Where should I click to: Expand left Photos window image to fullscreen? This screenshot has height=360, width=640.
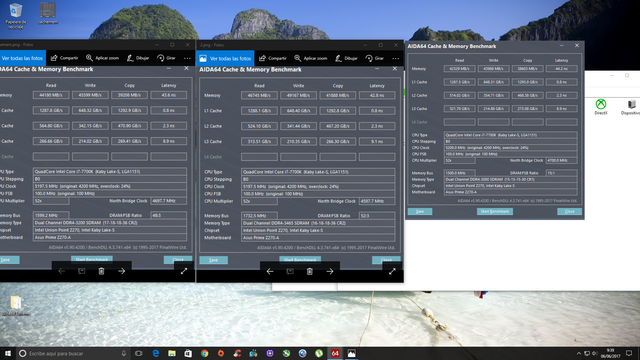(184, 271)
